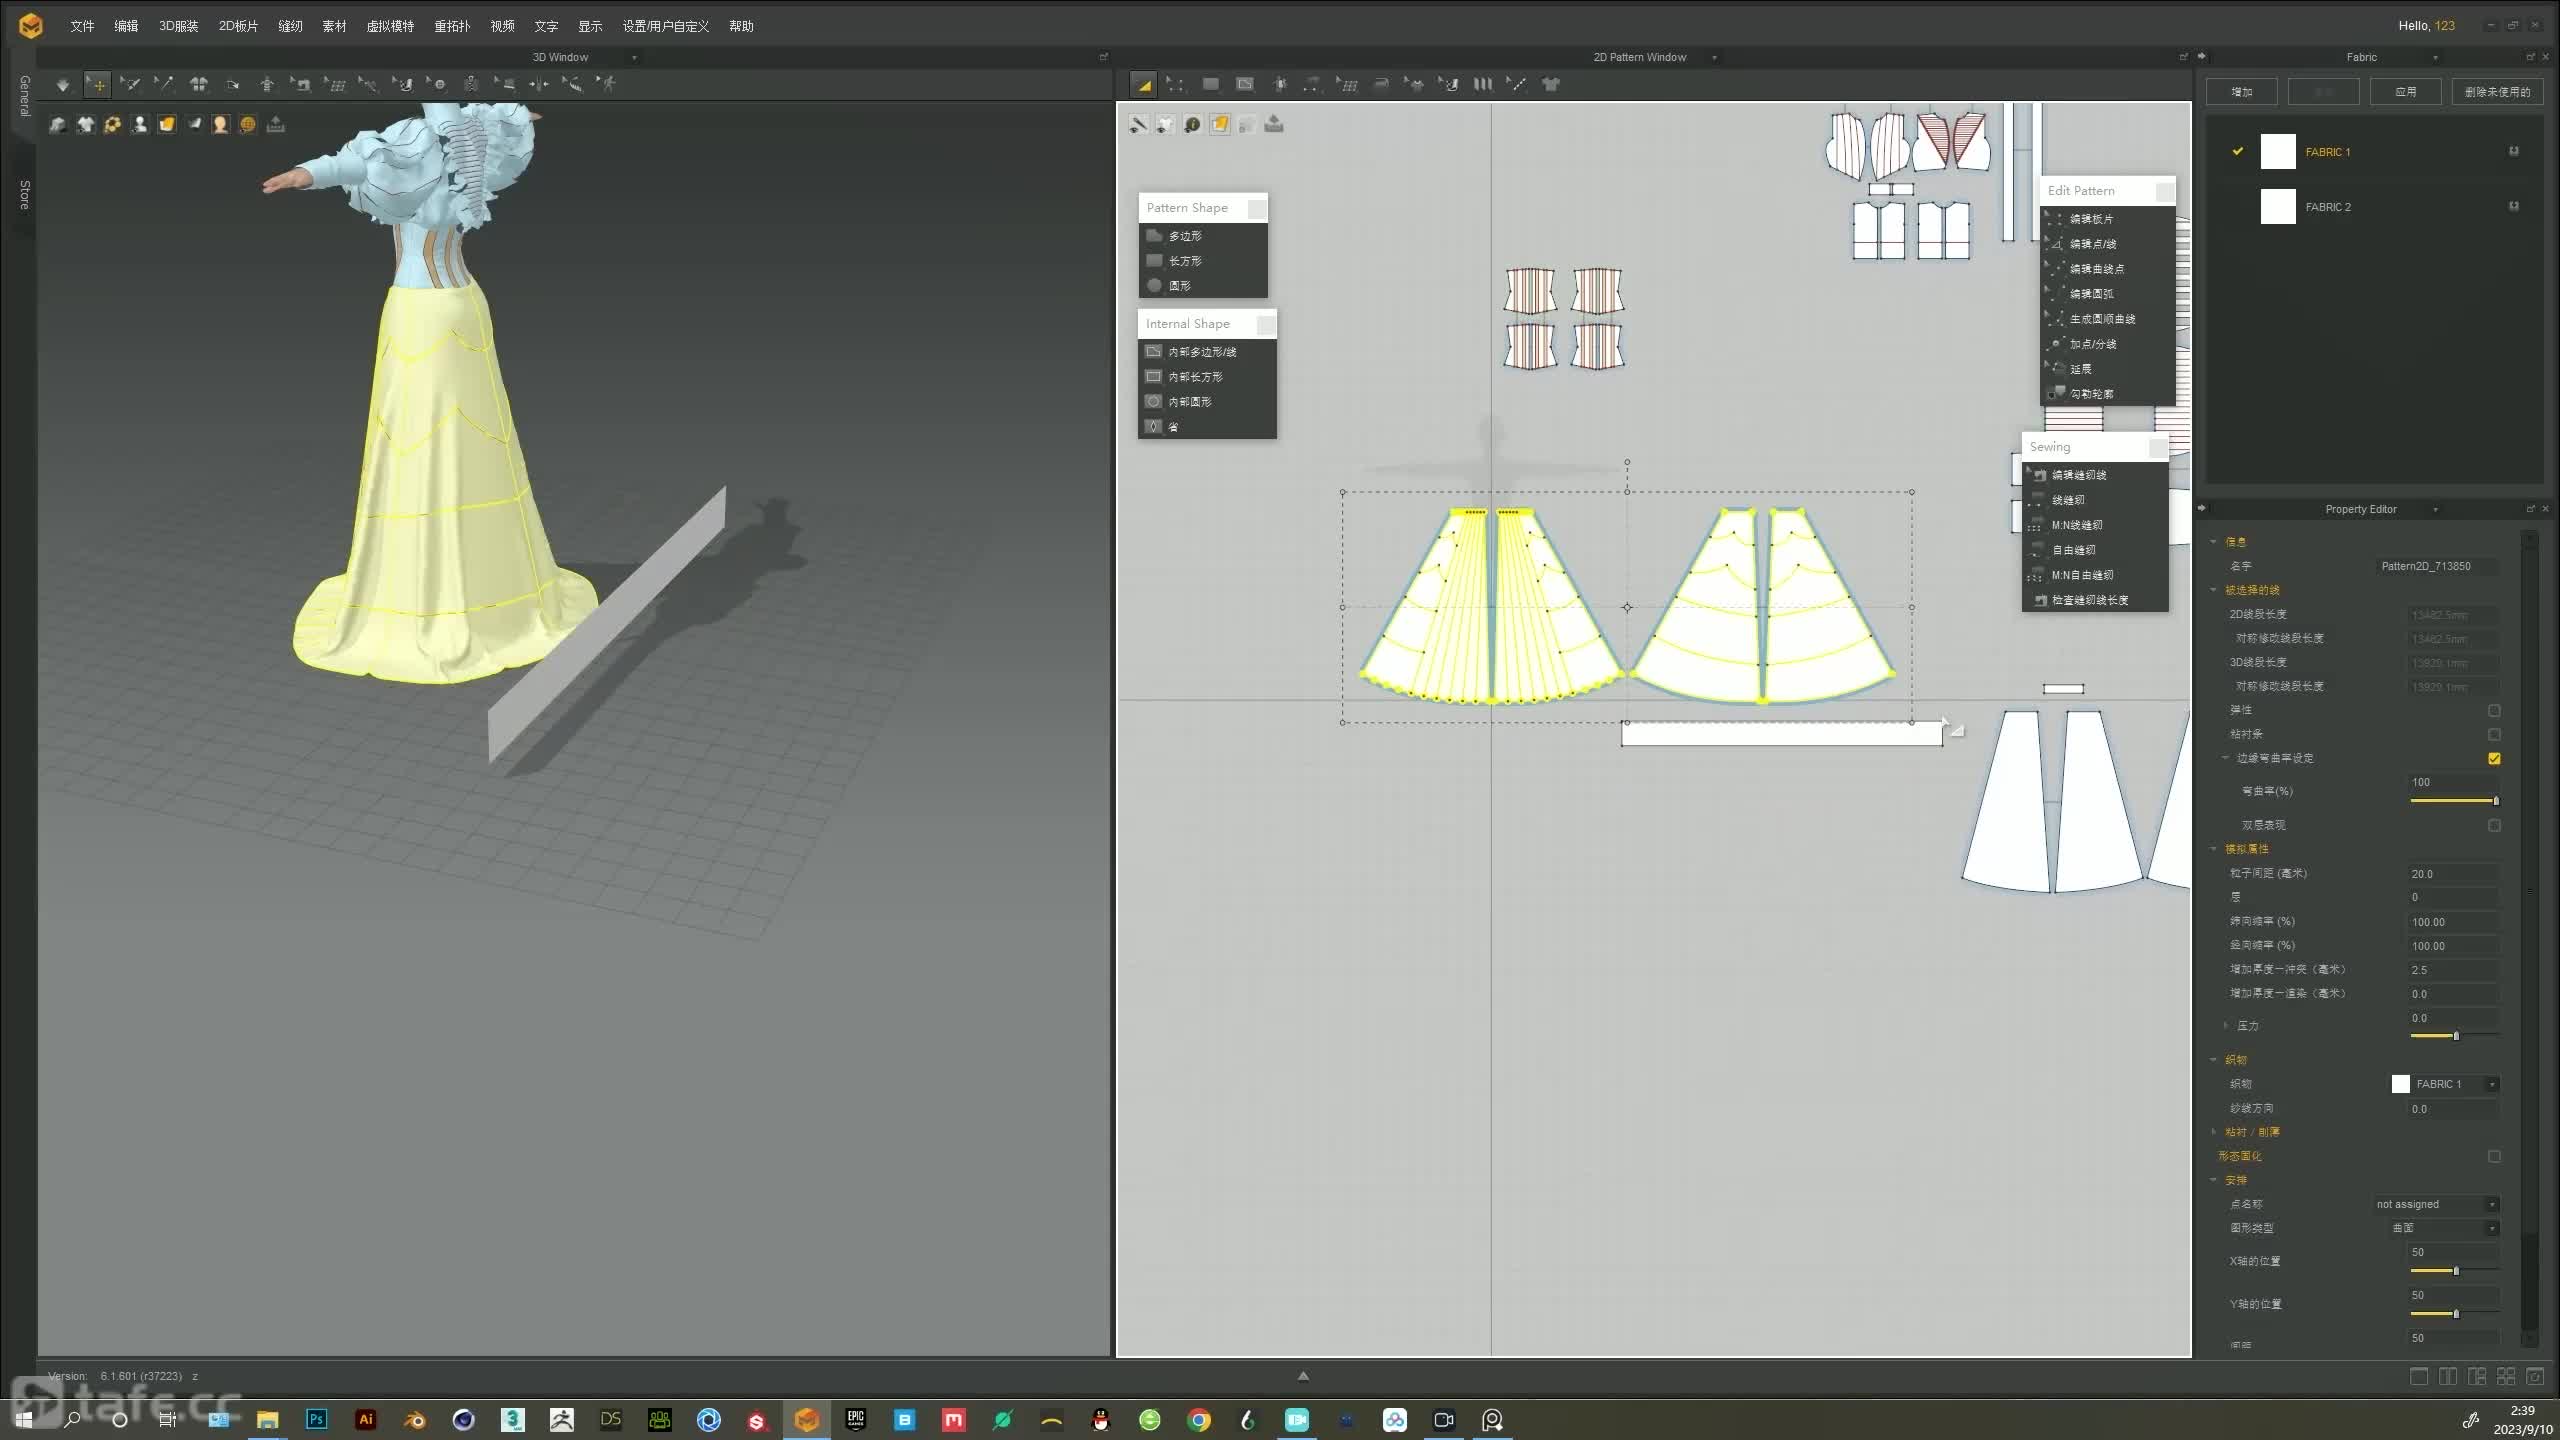Open Google Chrome from the Windows taskbar

(x=1199, y=1419)
